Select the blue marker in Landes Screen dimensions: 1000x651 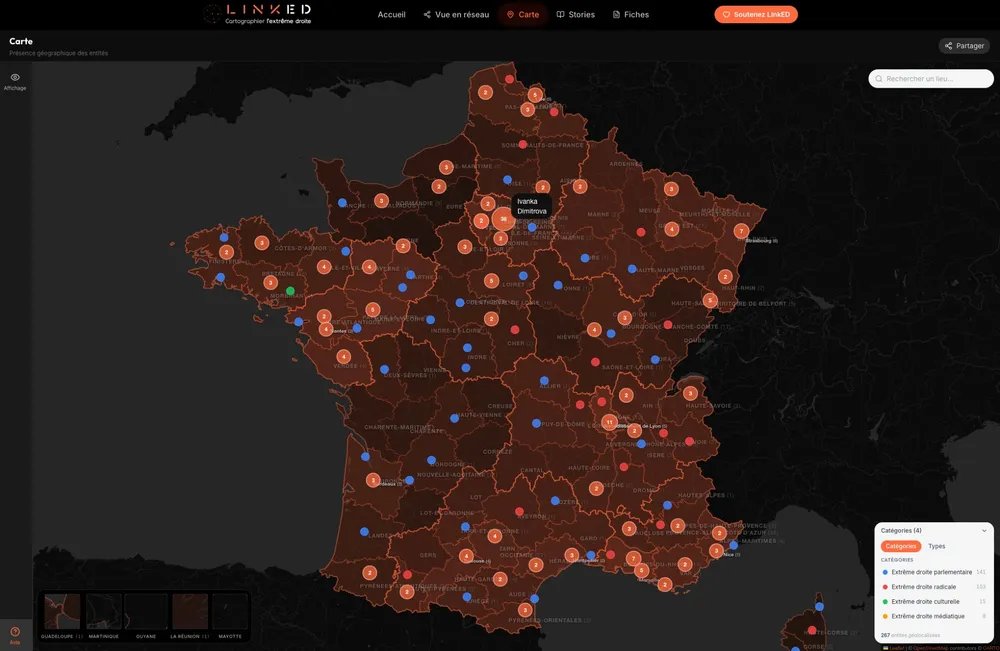[364, 531]
